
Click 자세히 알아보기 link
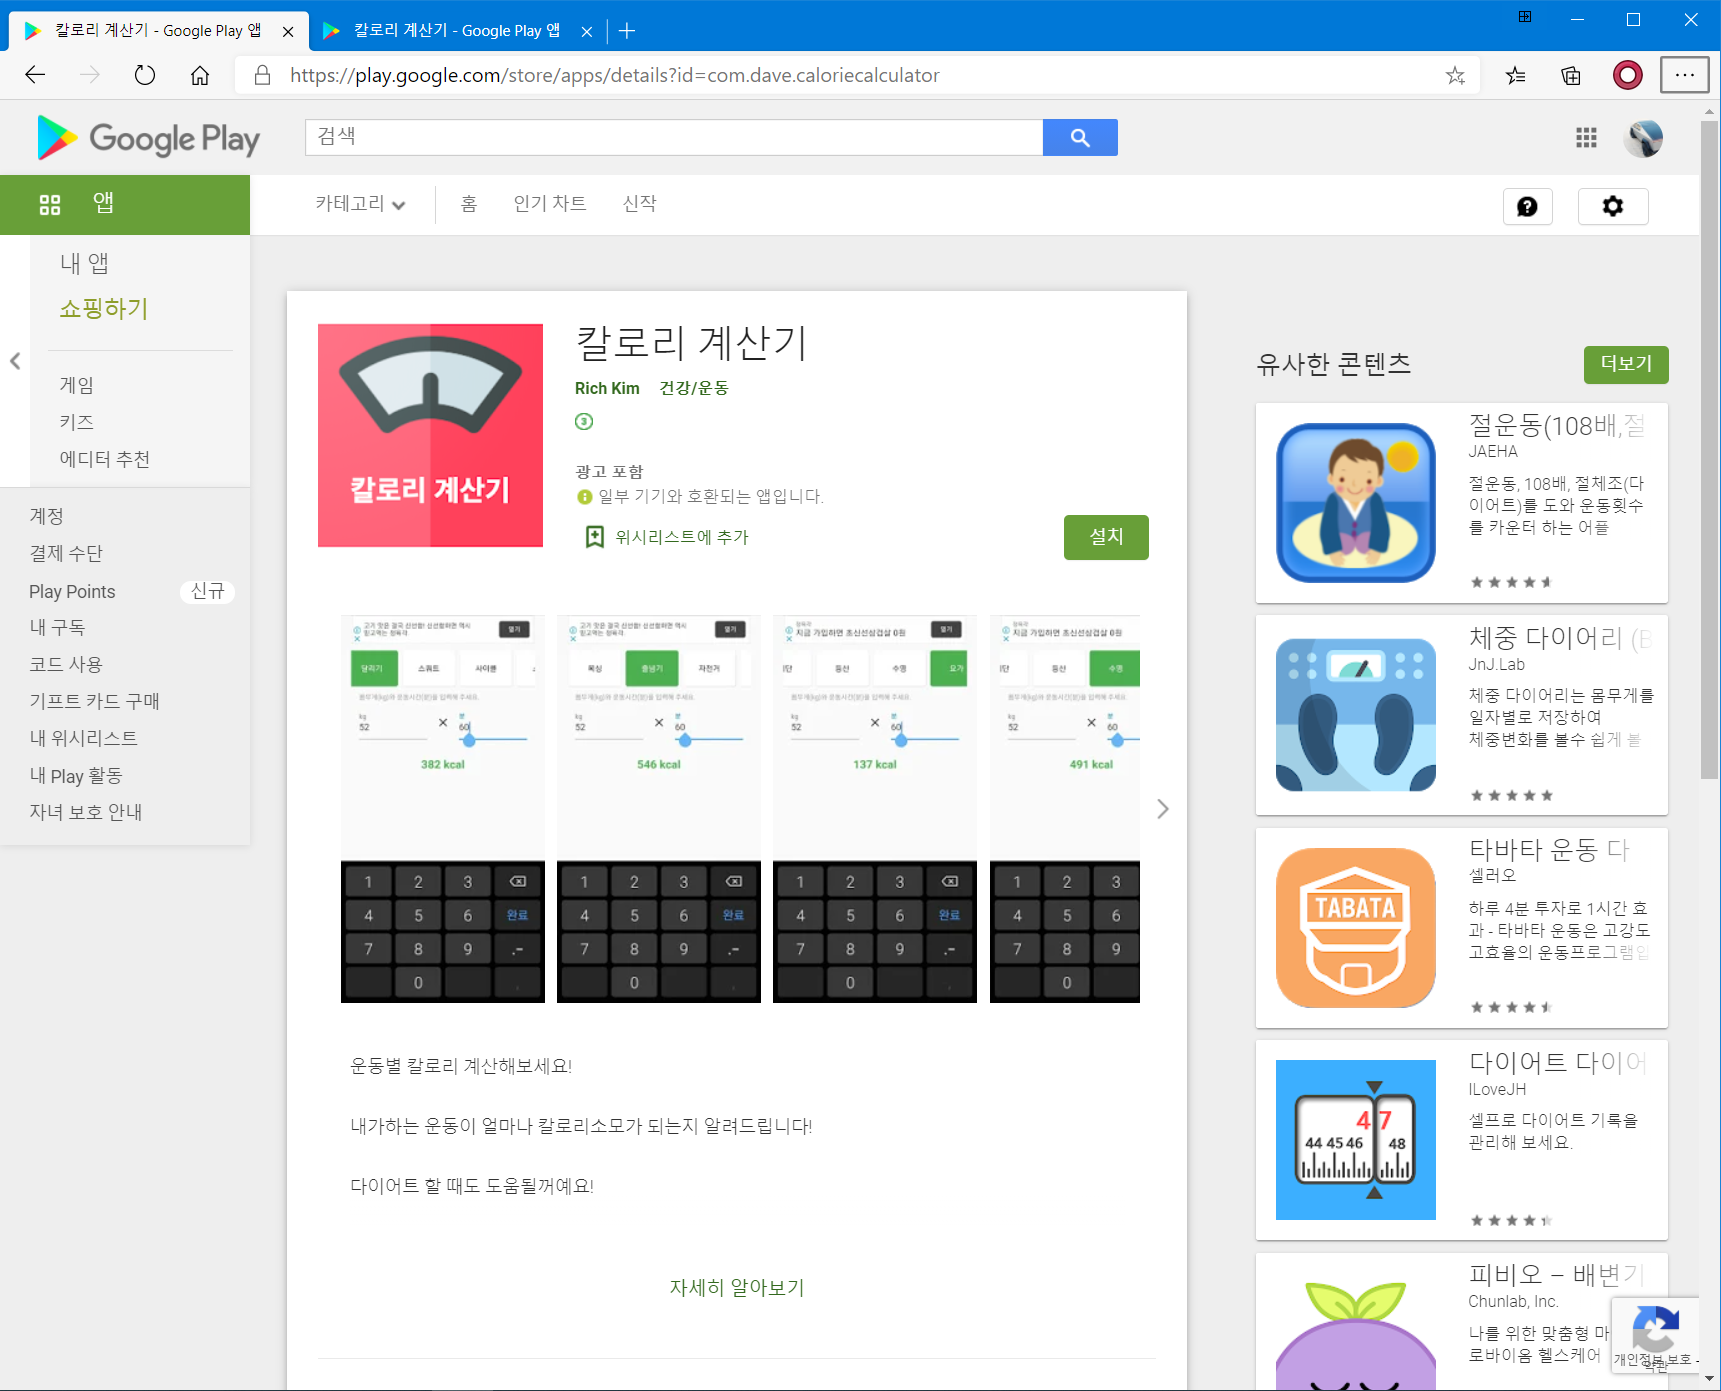click(737, 1288)
